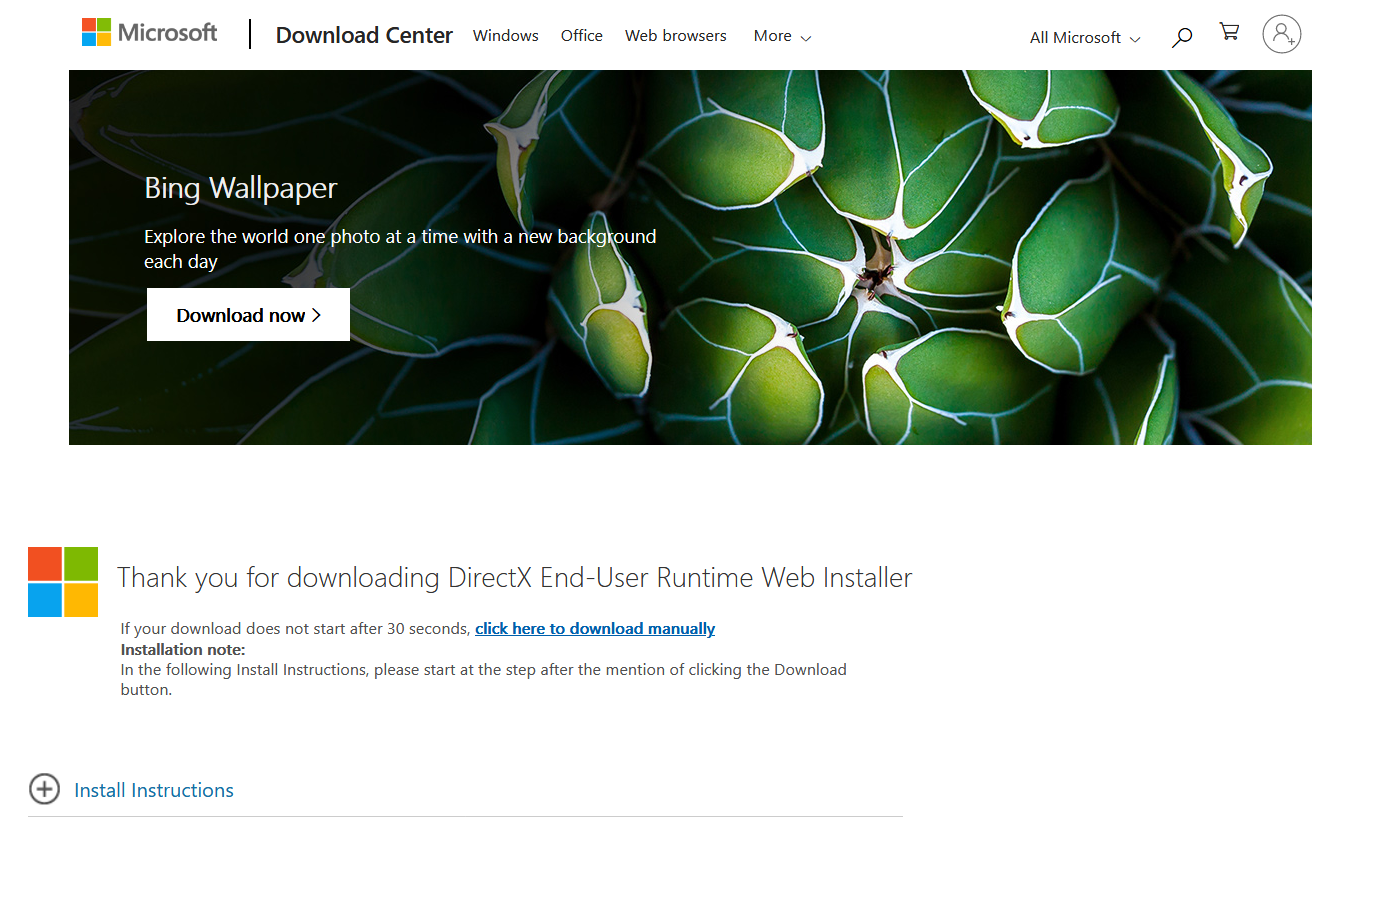This screenshot has height=902, width=1381.
Task: Click the account sign-in avatar icon
Action: (1281, 34)
